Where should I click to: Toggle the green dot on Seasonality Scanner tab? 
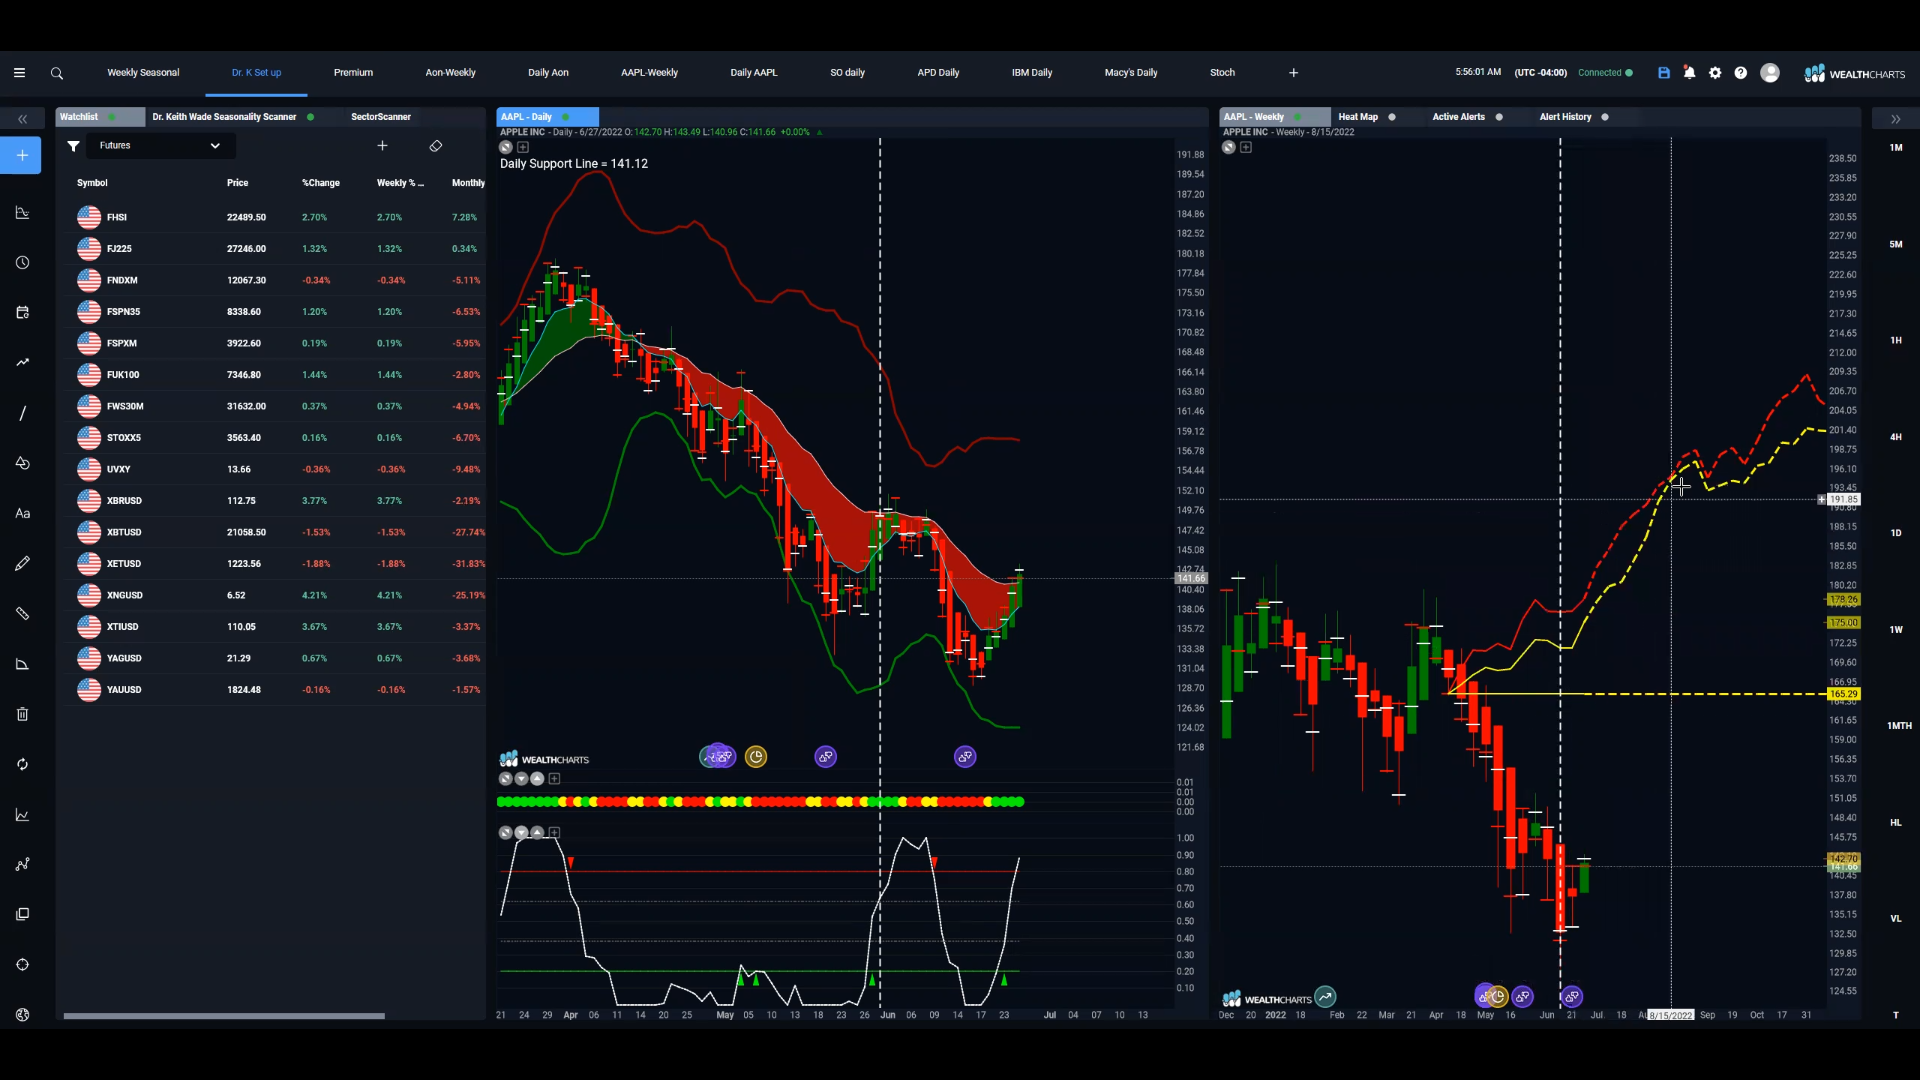310,117
